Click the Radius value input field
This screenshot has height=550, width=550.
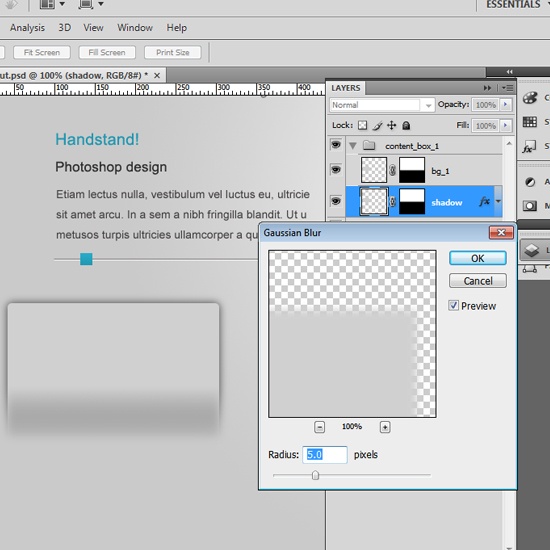tap(325, 455)
